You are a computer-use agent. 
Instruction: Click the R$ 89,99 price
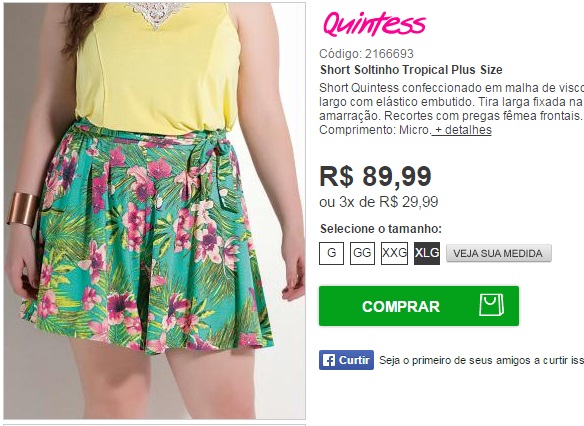[x=375, y=176]
